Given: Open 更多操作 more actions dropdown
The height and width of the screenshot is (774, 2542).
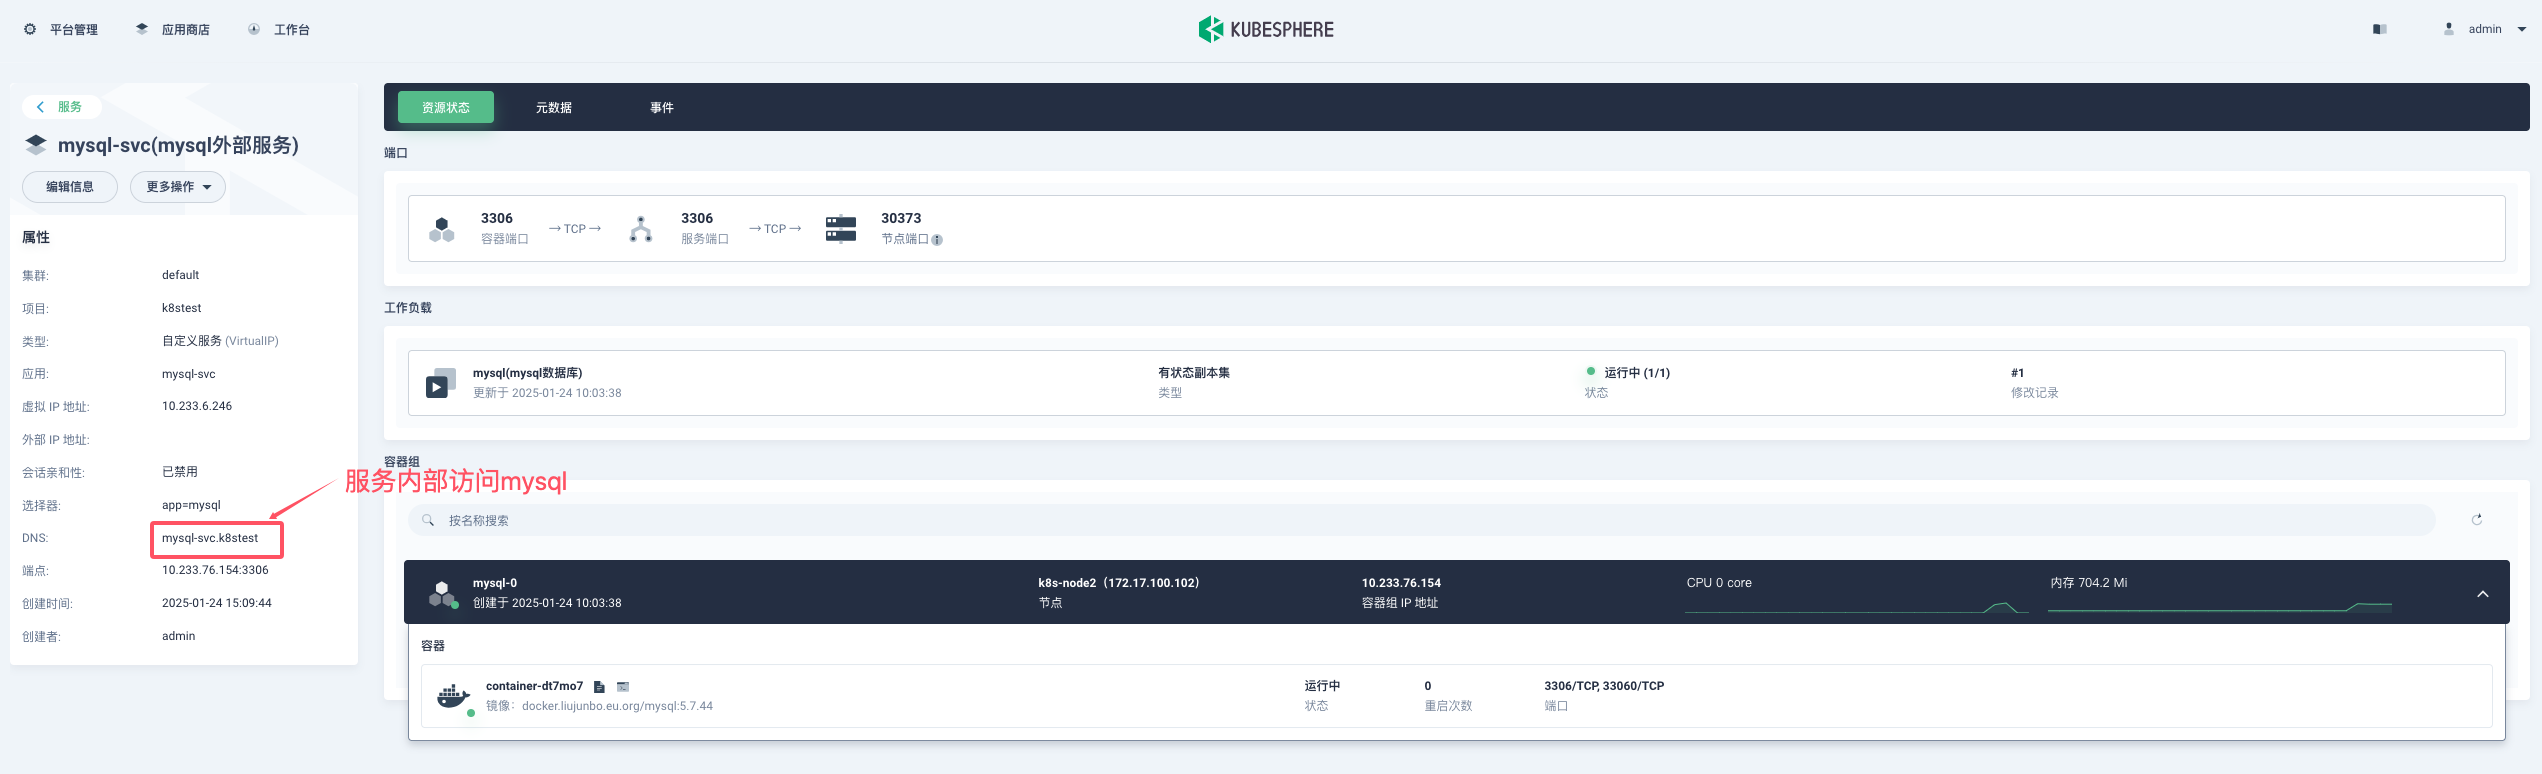Looking at the screenshot, I should (x=178, y=187).
